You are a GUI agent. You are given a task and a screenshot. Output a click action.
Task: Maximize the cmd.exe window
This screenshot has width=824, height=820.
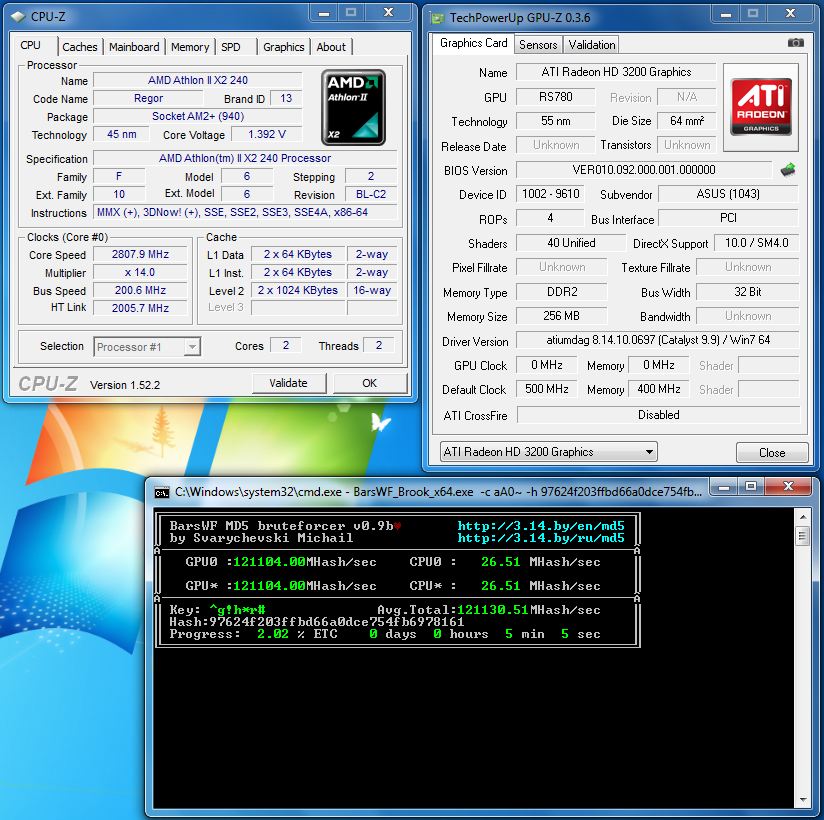(751, 487)
